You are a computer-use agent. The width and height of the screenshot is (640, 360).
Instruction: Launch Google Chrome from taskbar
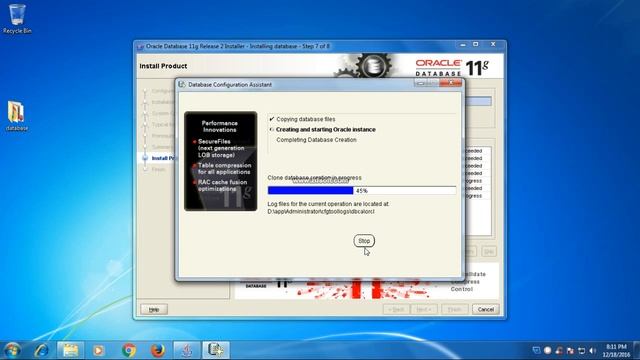129,350
